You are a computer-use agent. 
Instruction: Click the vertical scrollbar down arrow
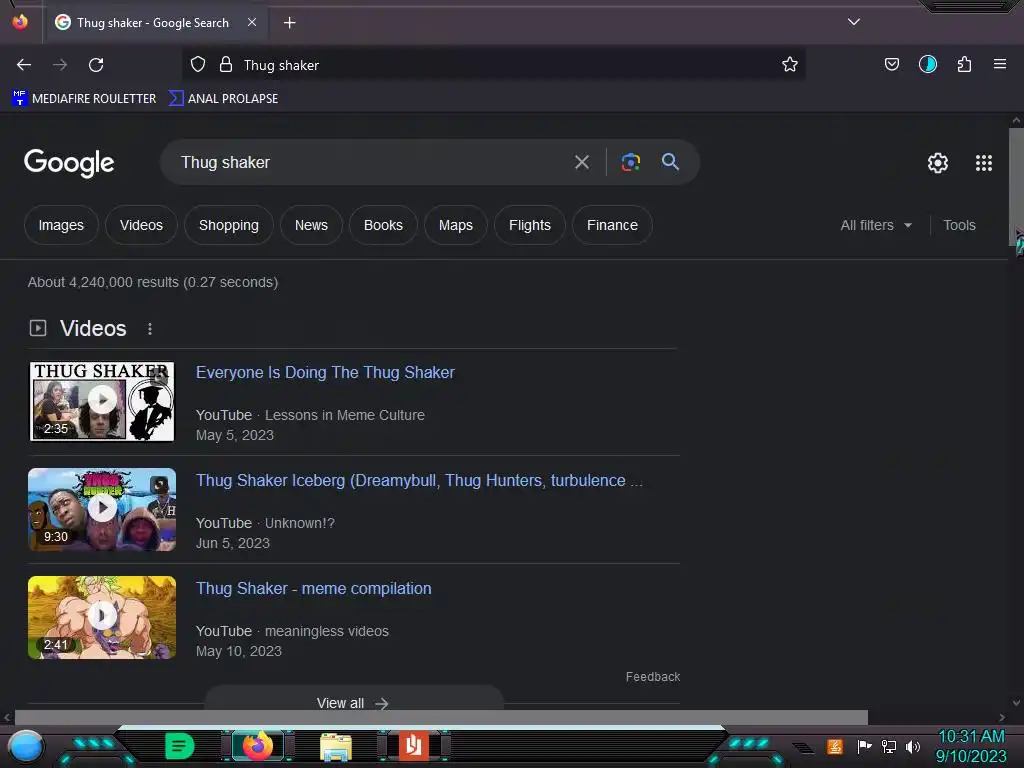pyautogui.click(x=1016, y=703)
